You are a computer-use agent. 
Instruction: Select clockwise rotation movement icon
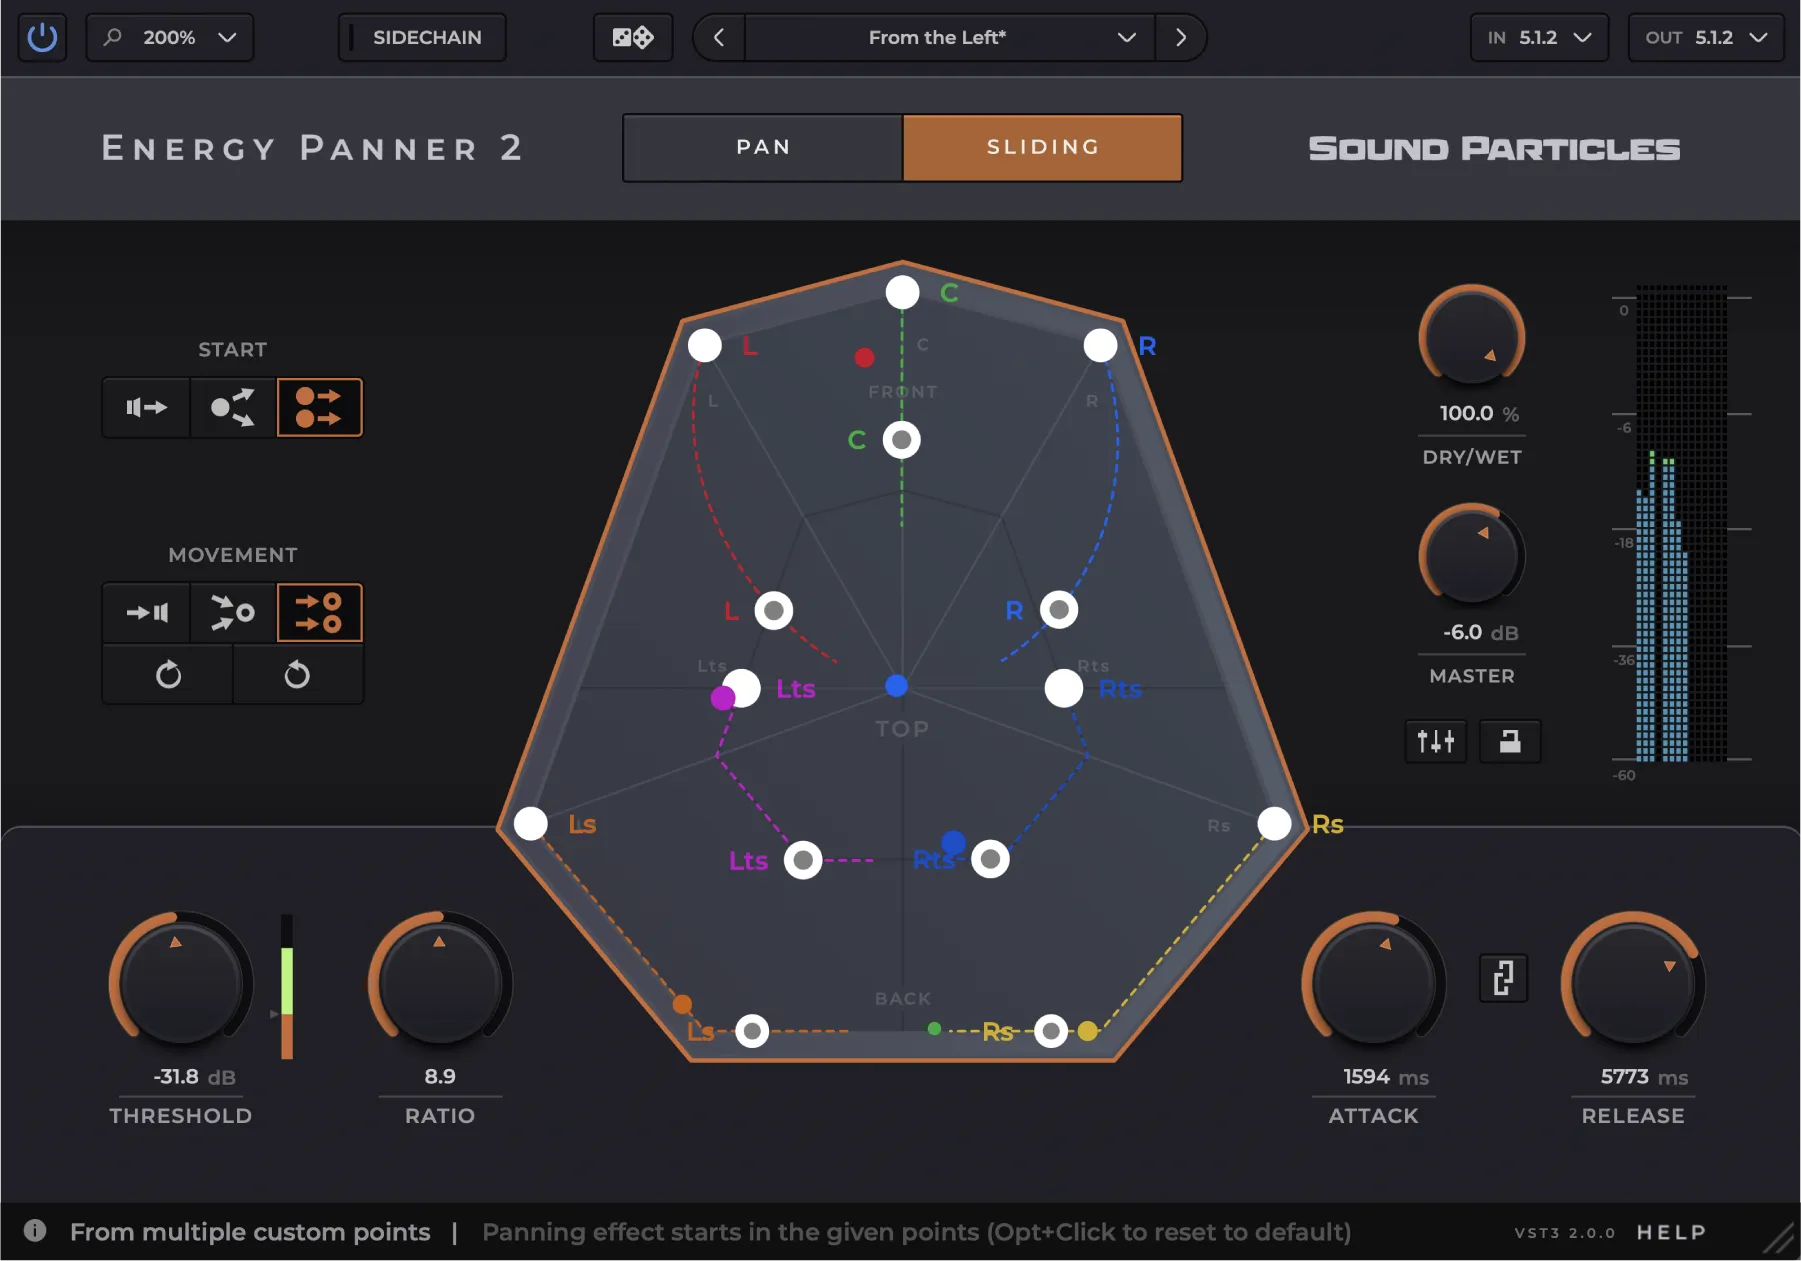[168, 675]
